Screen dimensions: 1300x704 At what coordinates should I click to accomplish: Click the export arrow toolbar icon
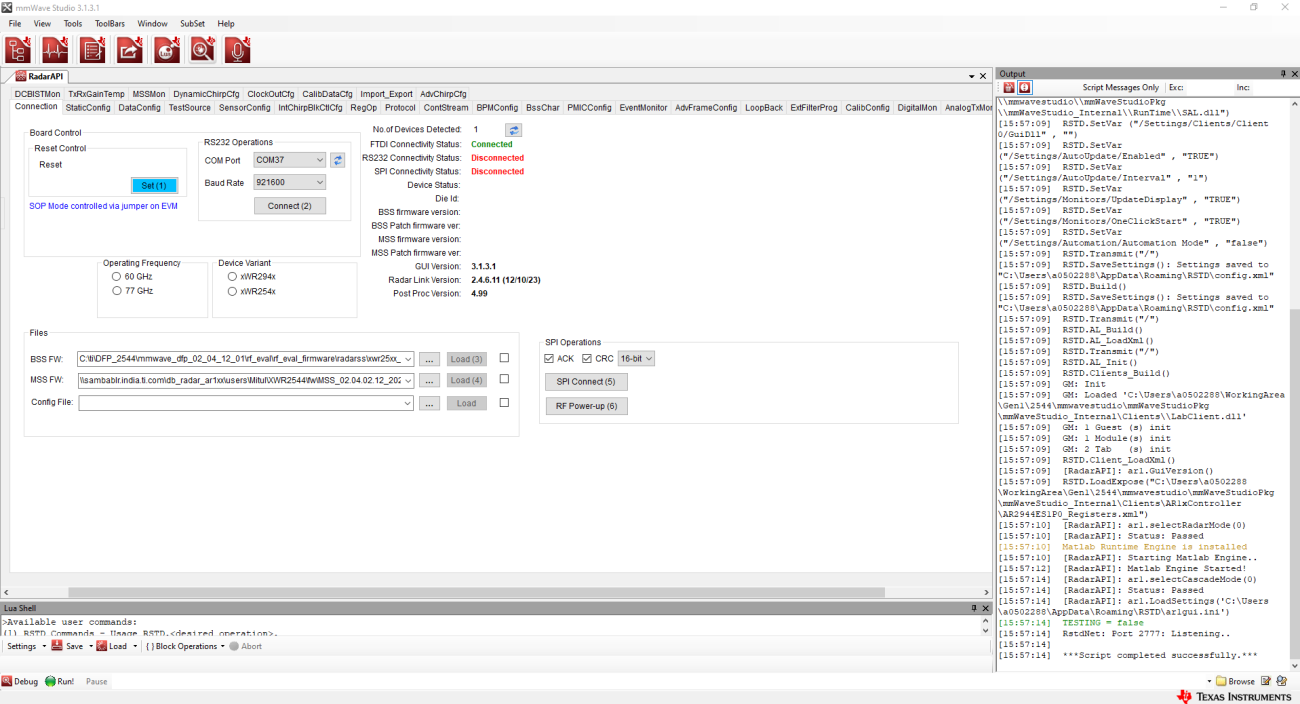129,49
